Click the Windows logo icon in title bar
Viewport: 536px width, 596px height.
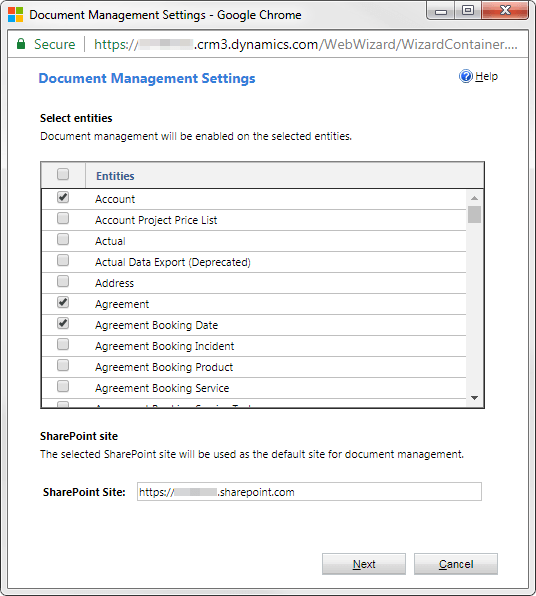[16, 14]
